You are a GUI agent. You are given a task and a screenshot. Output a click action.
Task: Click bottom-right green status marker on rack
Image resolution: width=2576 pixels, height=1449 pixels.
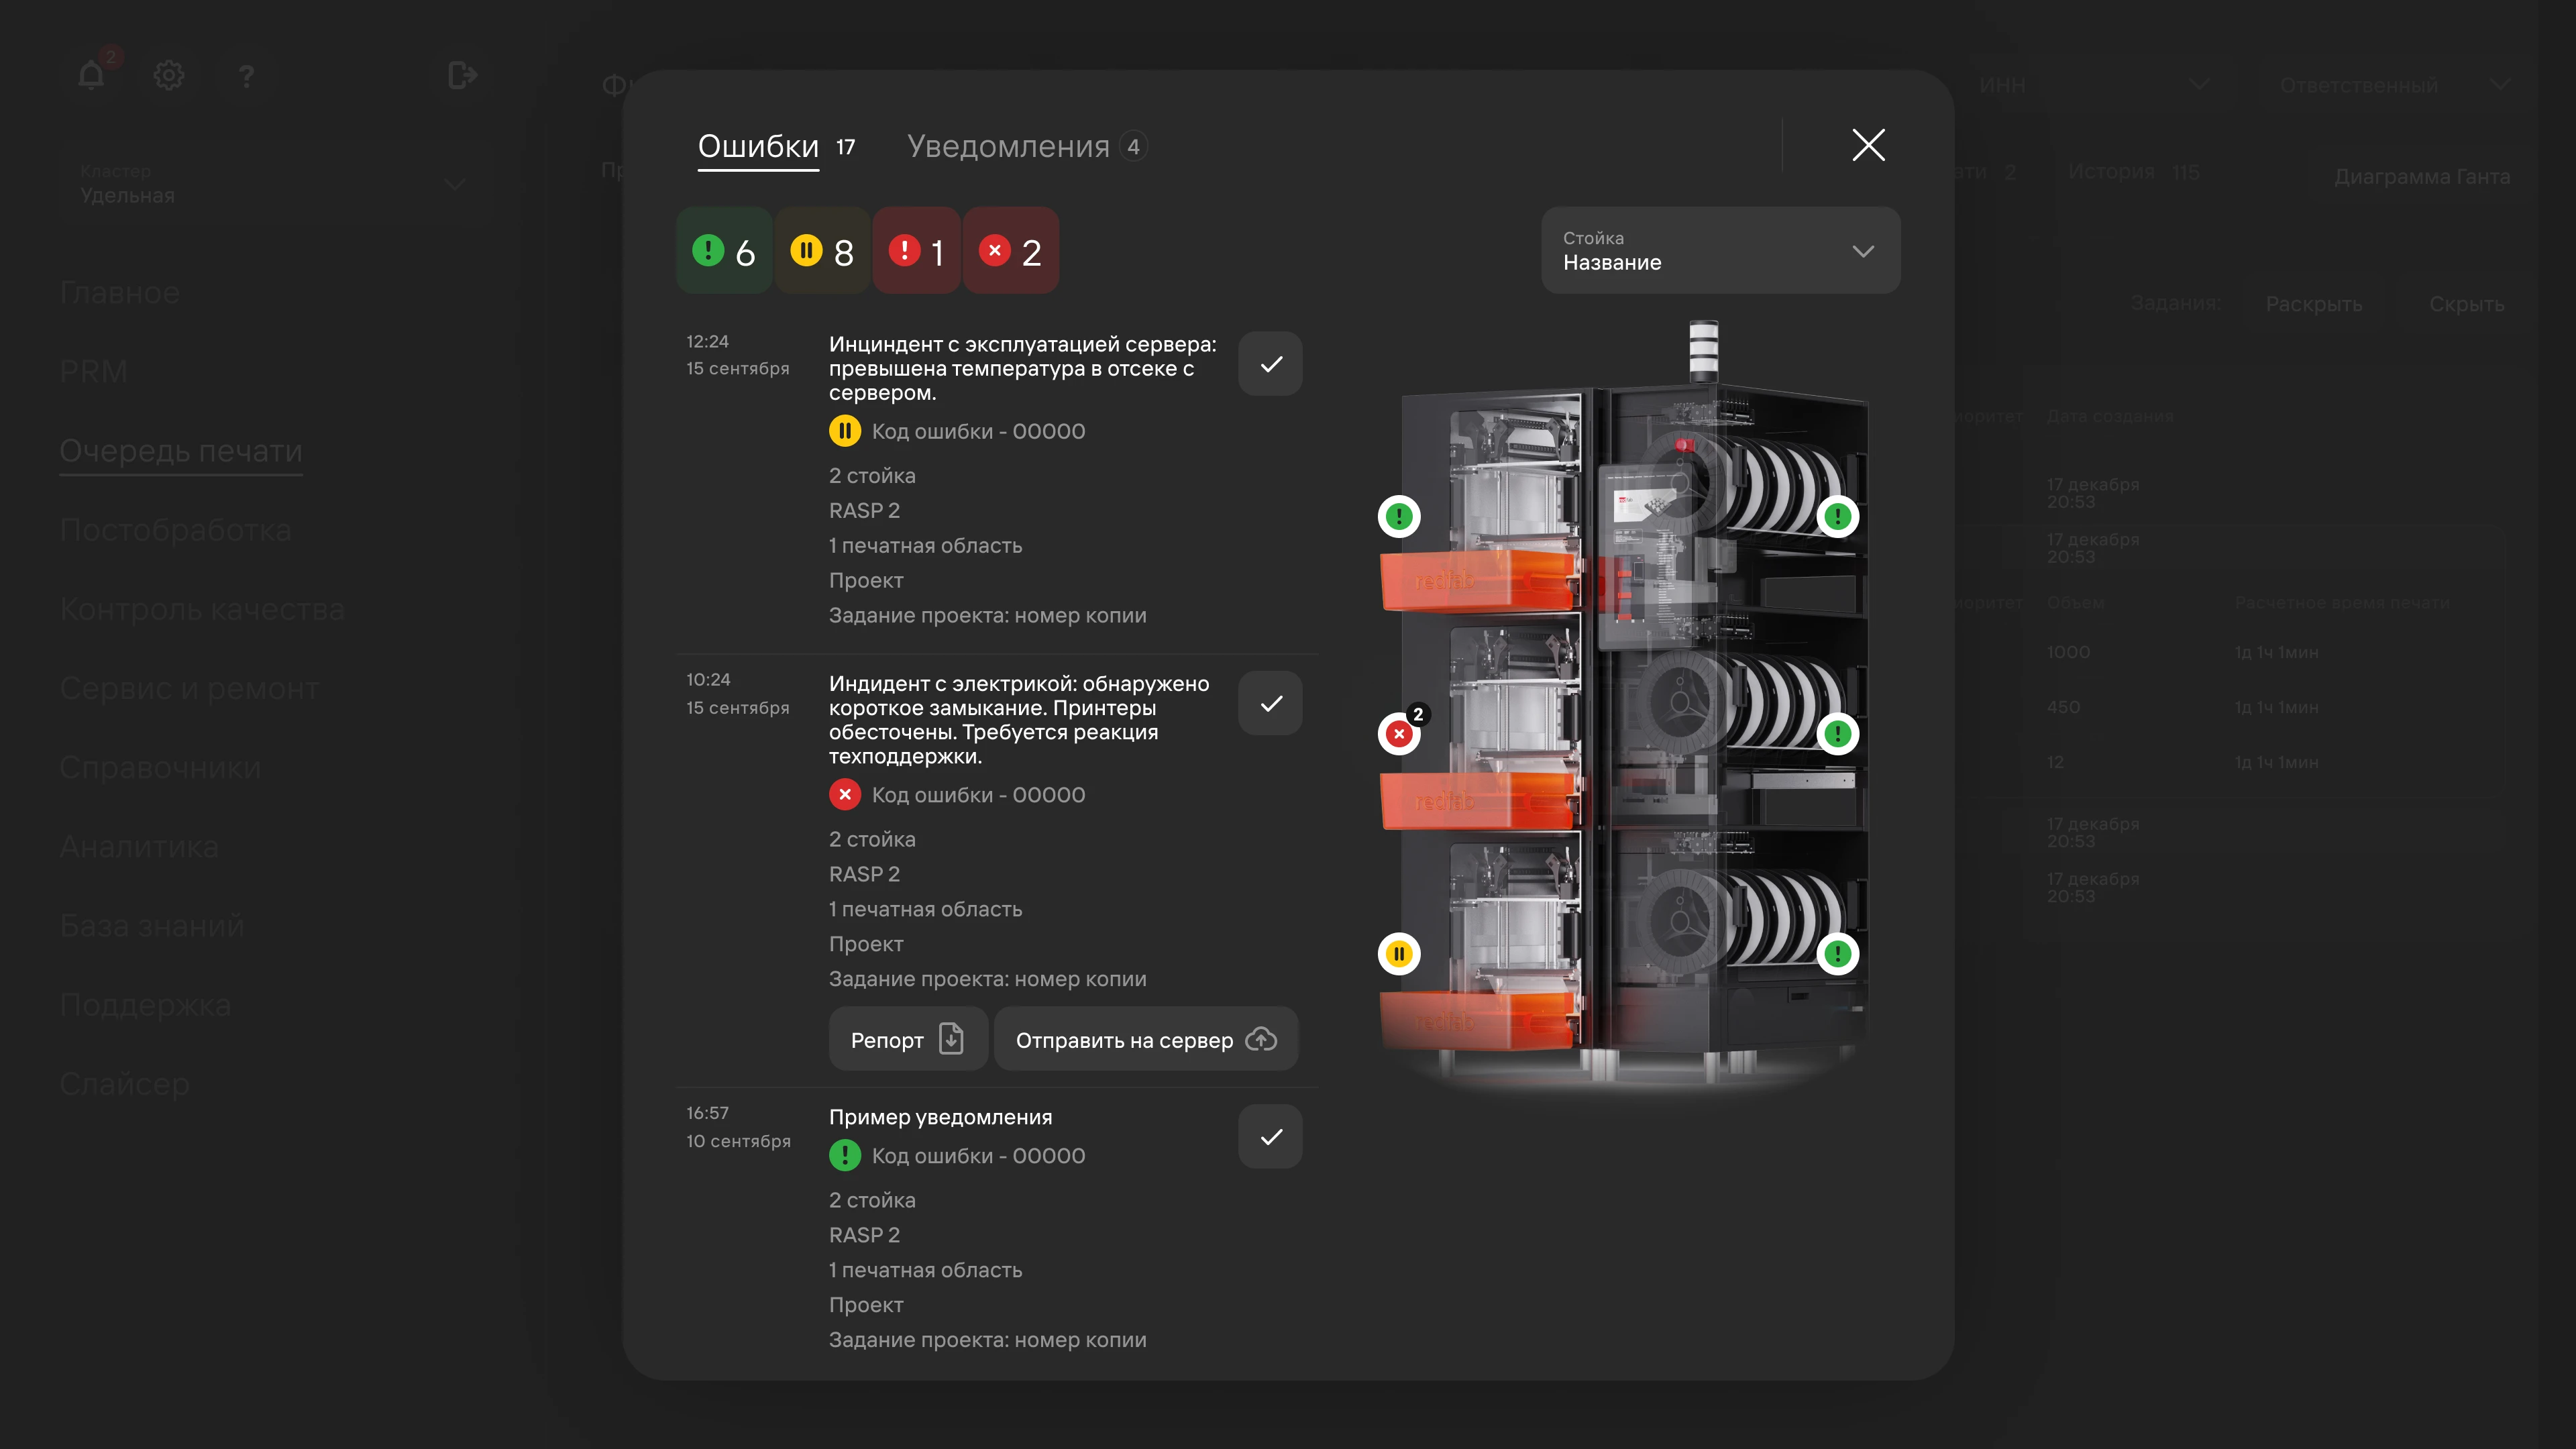tap(1837, 953)
